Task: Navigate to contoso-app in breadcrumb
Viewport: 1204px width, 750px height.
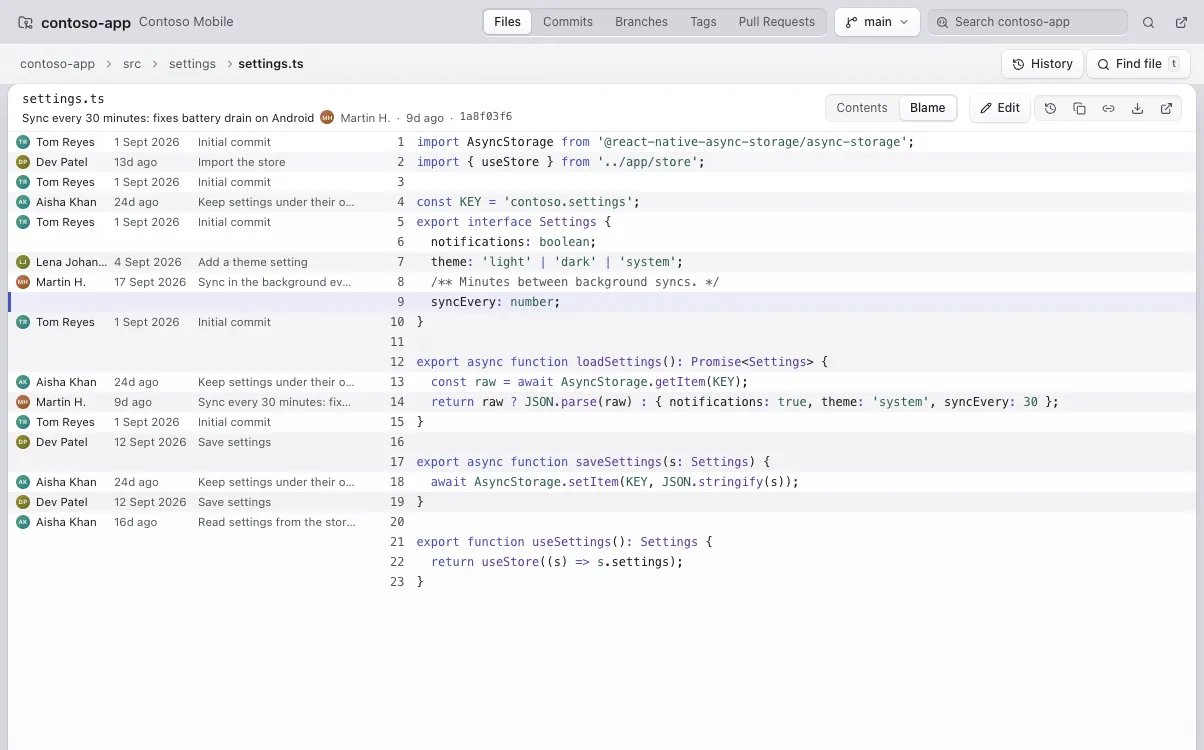Action: 58,64
